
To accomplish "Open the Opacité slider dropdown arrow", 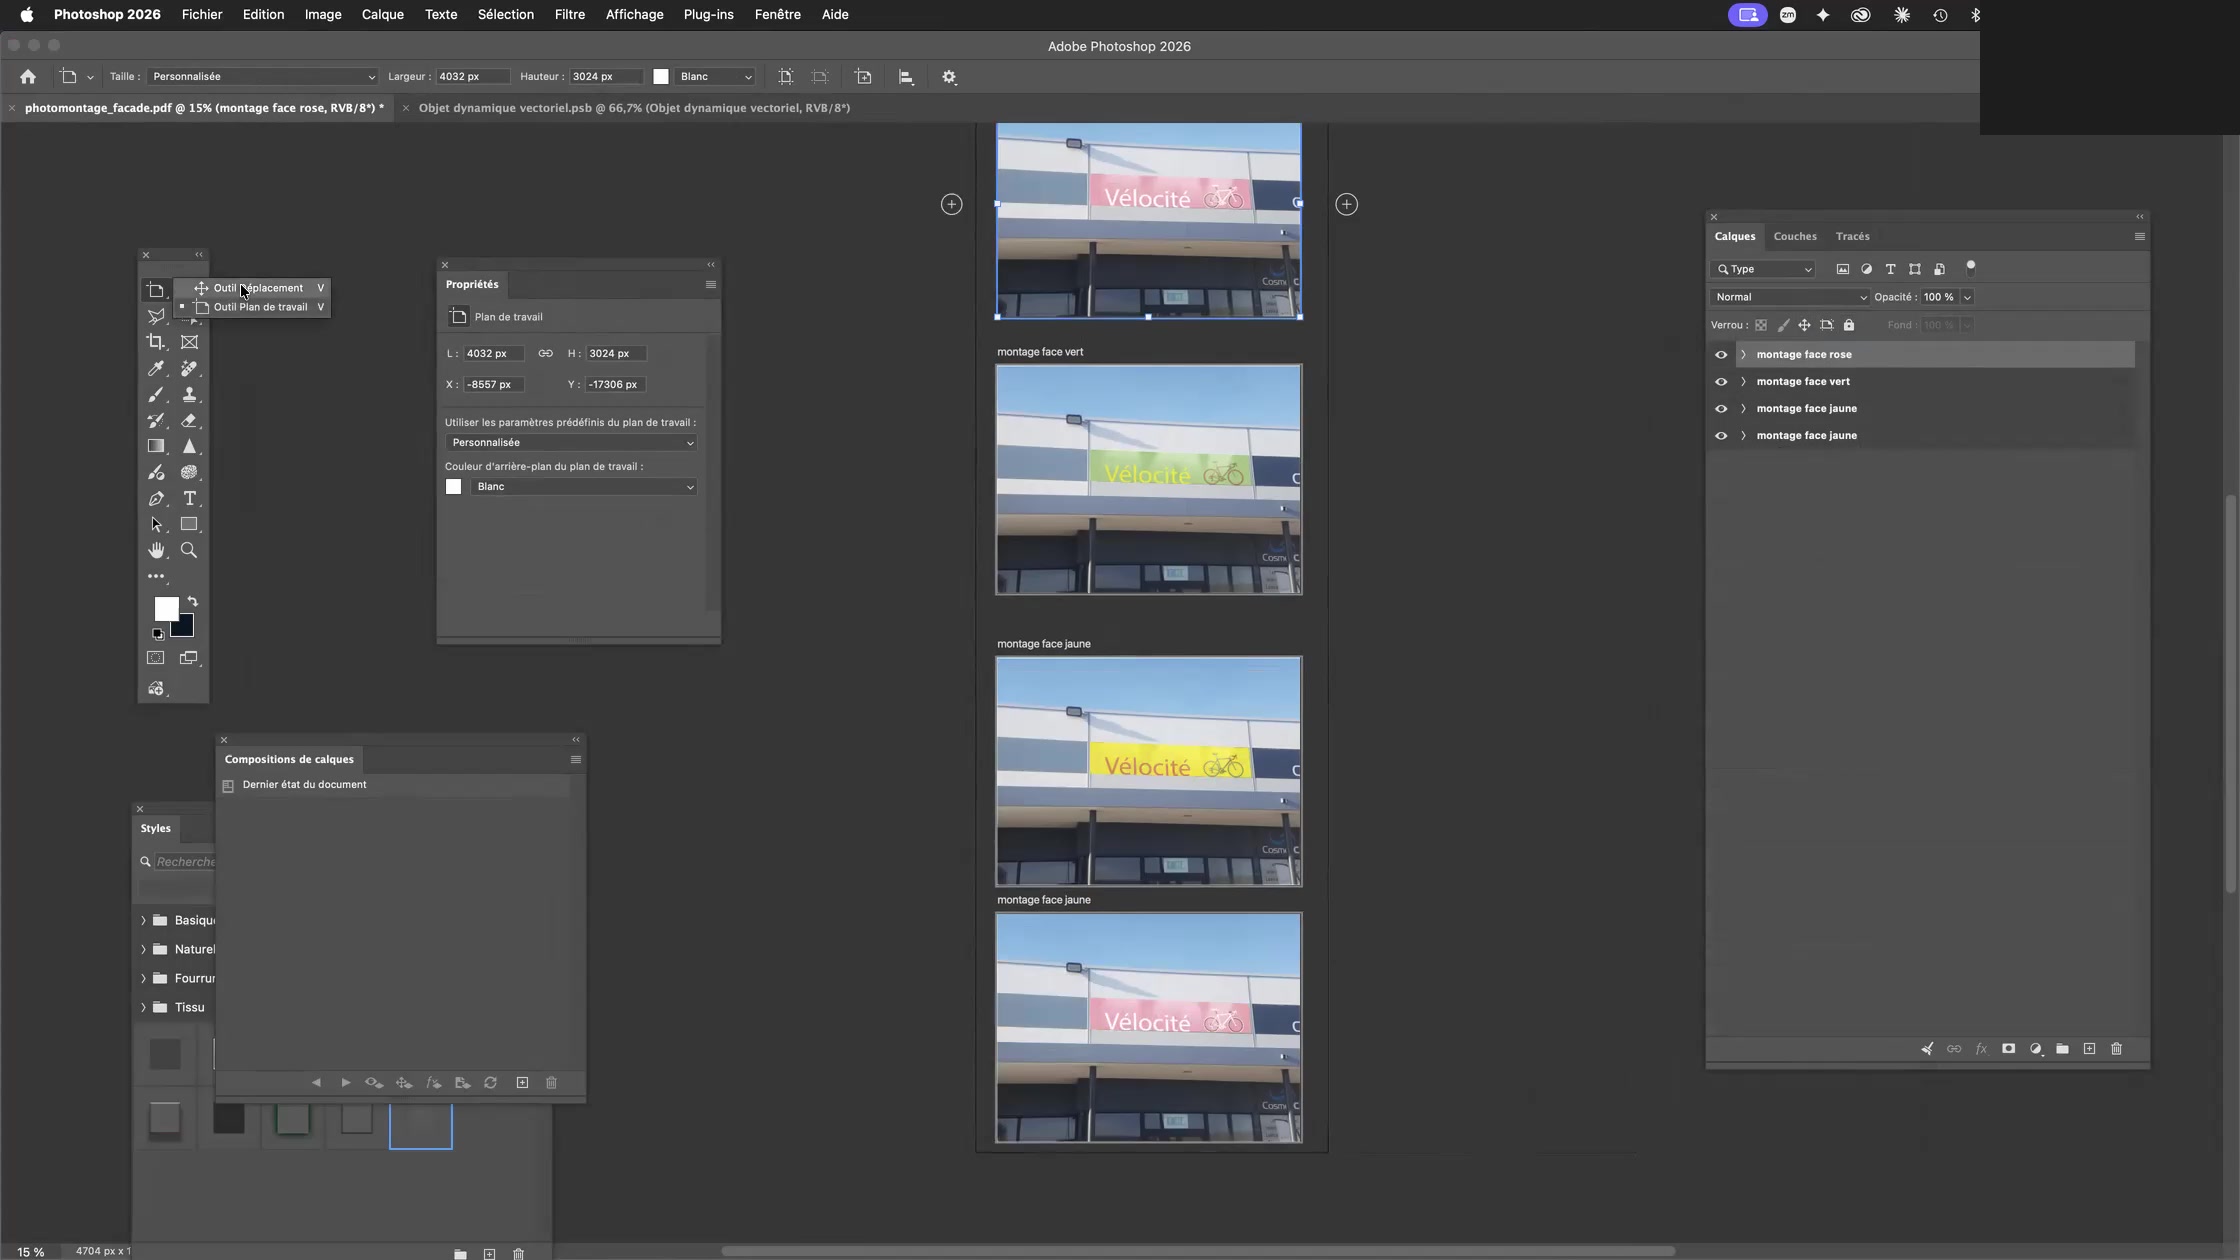I will tap(1967, 297).
